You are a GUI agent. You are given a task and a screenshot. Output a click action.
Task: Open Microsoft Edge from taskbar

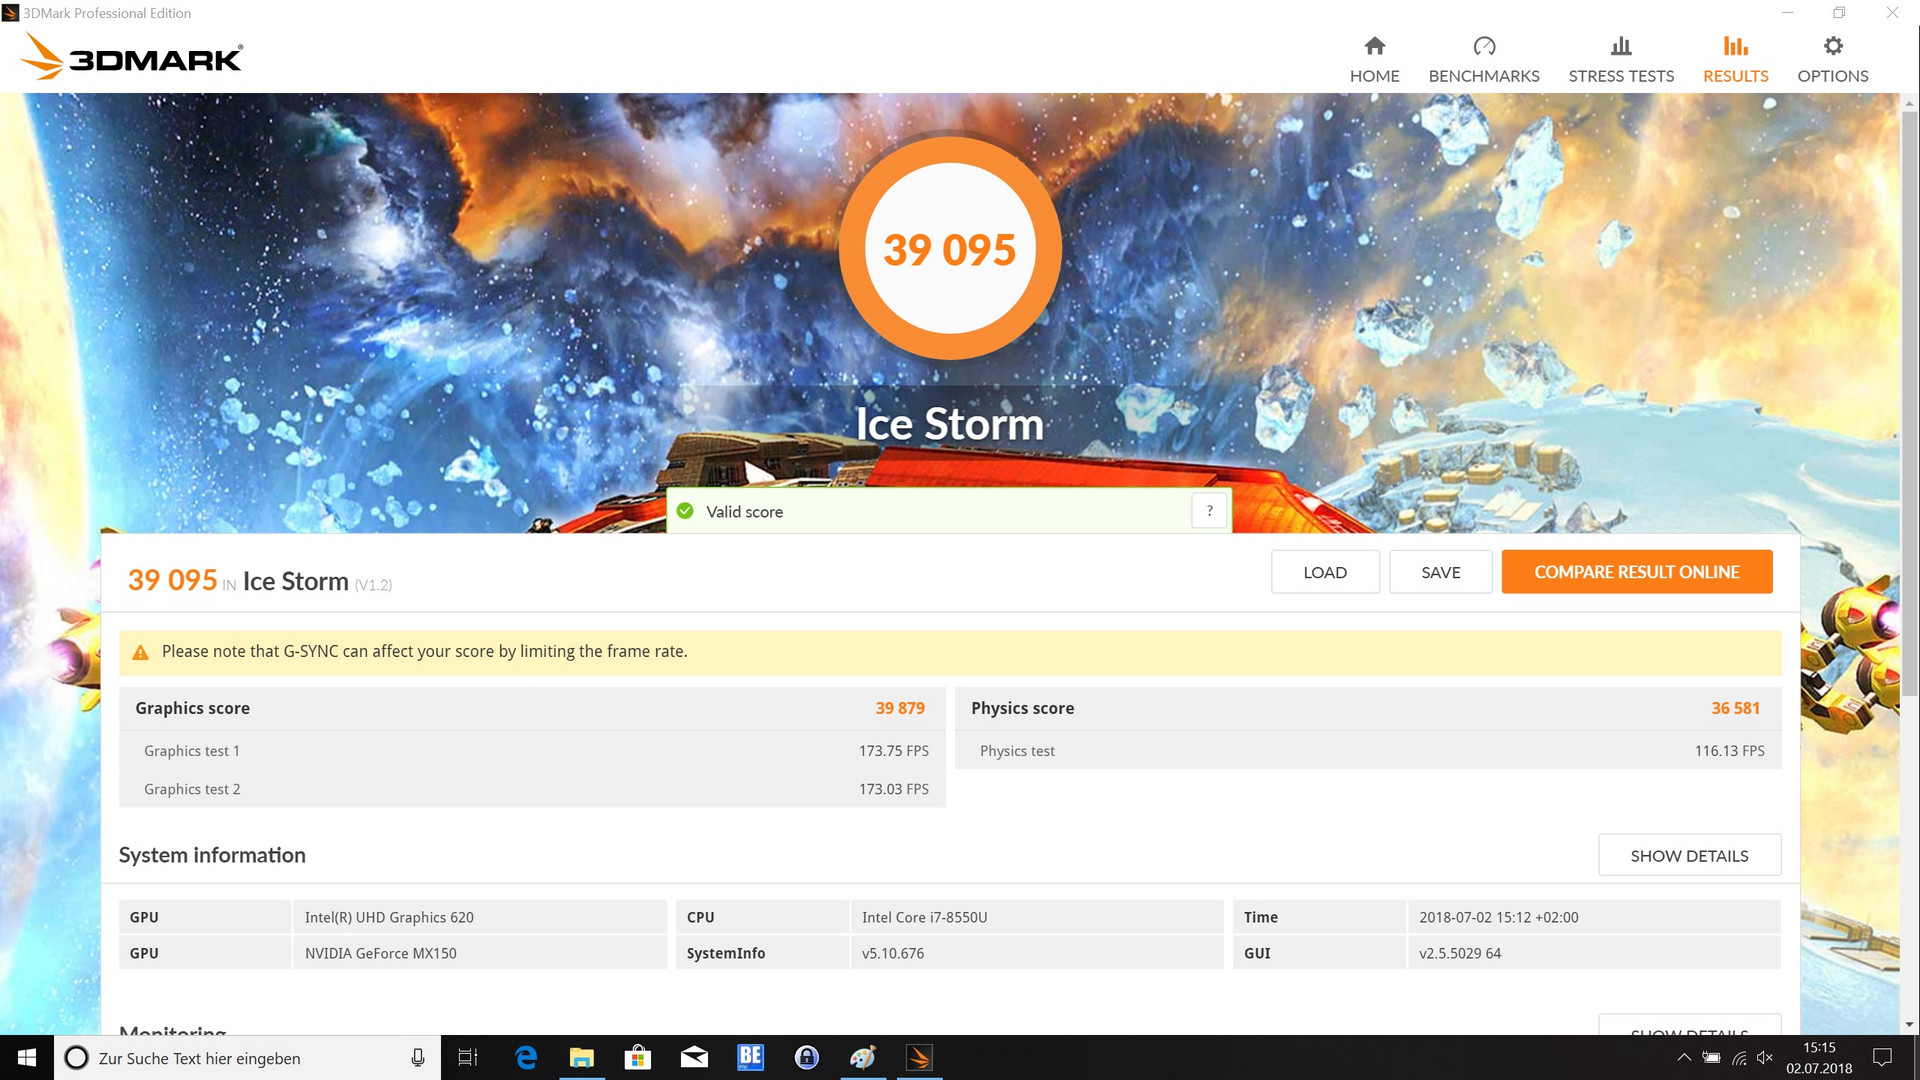pyautogui.click(x=525, y=1058)
